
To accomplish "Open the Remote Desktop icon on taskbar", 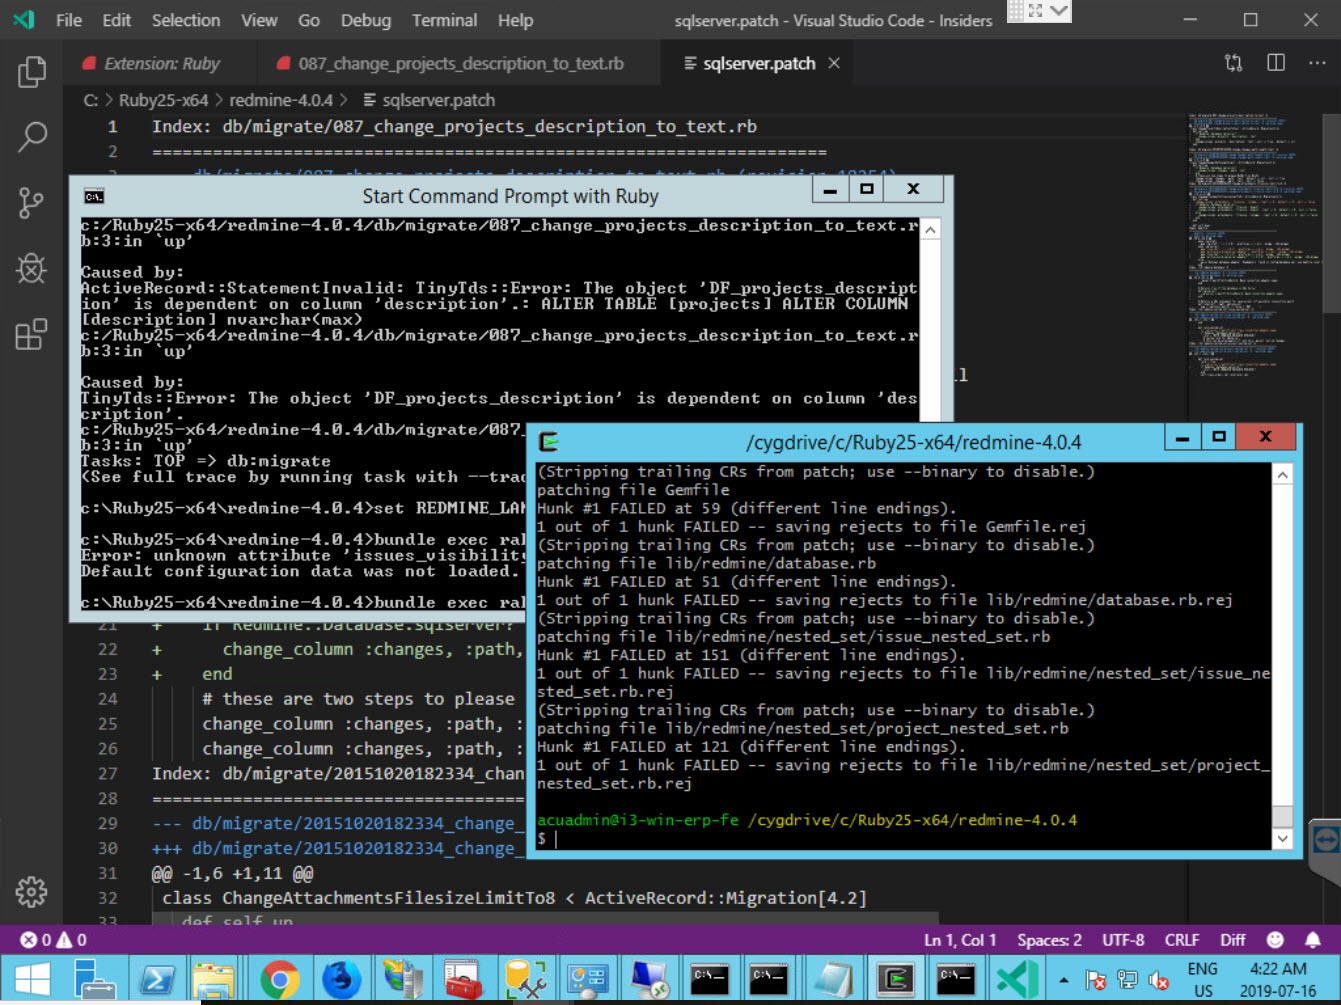I will (x=649, y=980).
